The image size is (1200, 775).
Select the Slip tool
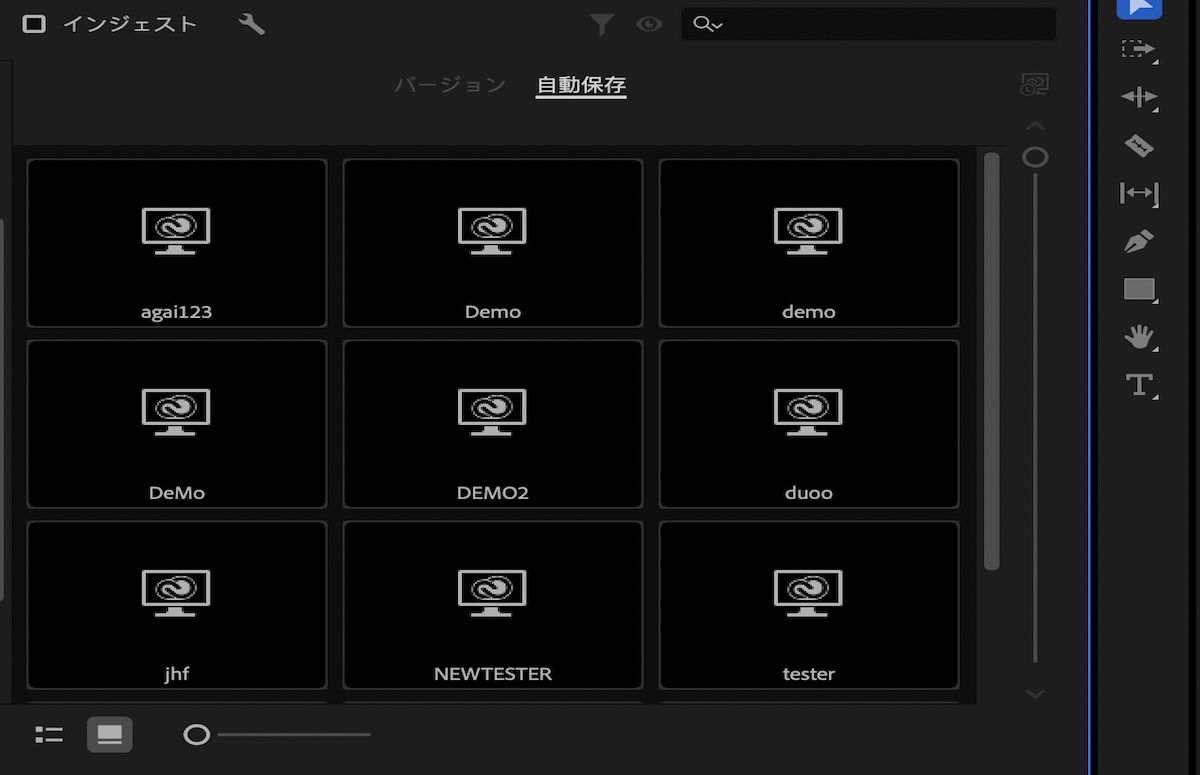(x=1140, y=194)
